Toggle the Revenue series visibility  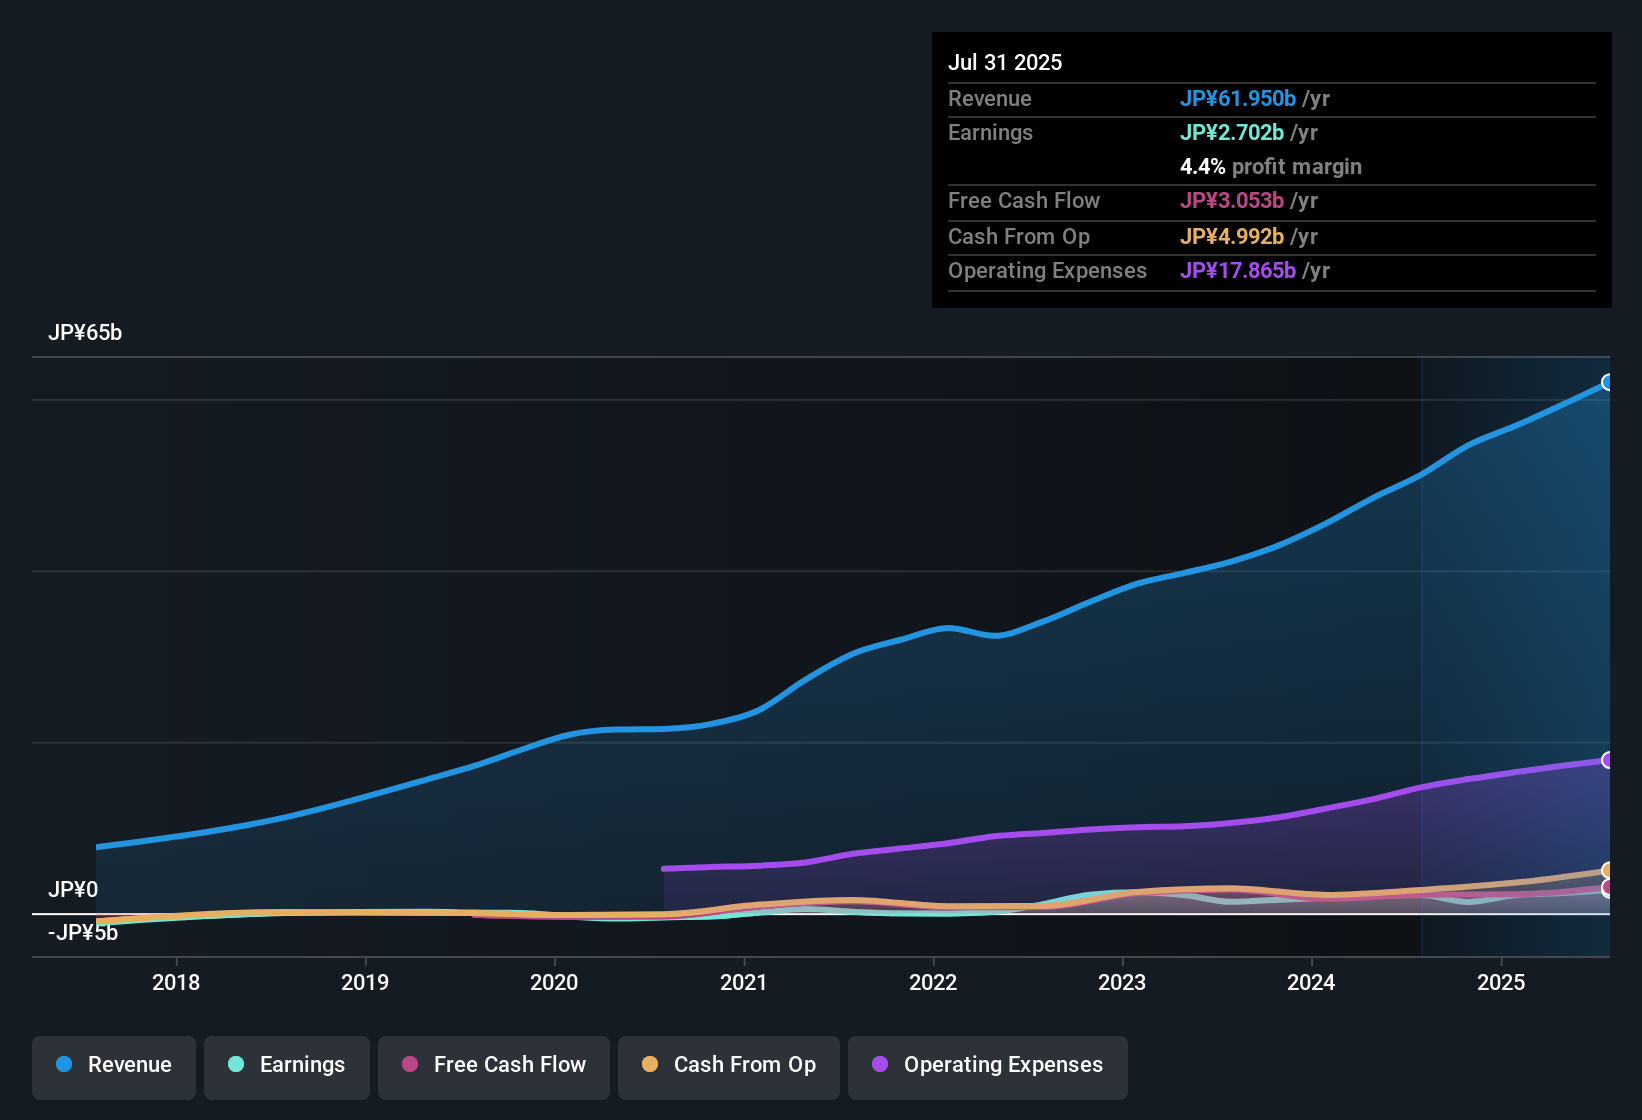click(x=113, y=1065)
